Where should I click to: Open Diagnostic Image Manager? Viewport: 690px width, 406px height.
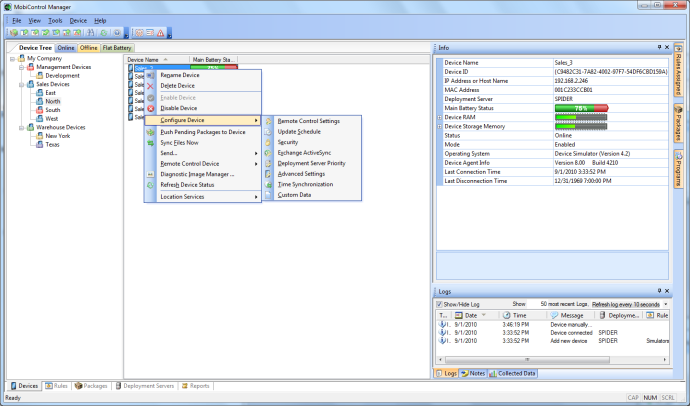(203, 174)
